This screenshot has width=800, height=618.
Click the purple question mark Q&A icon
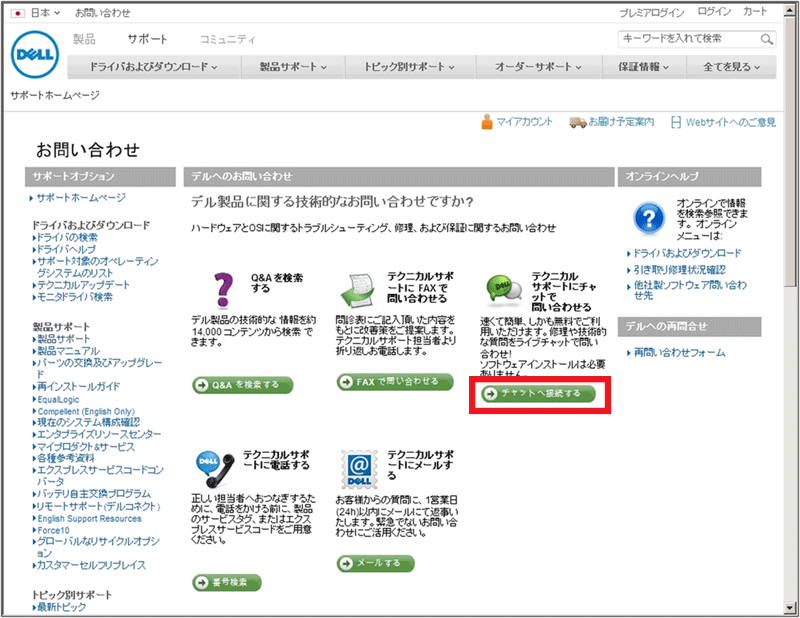tap(224, 289)
